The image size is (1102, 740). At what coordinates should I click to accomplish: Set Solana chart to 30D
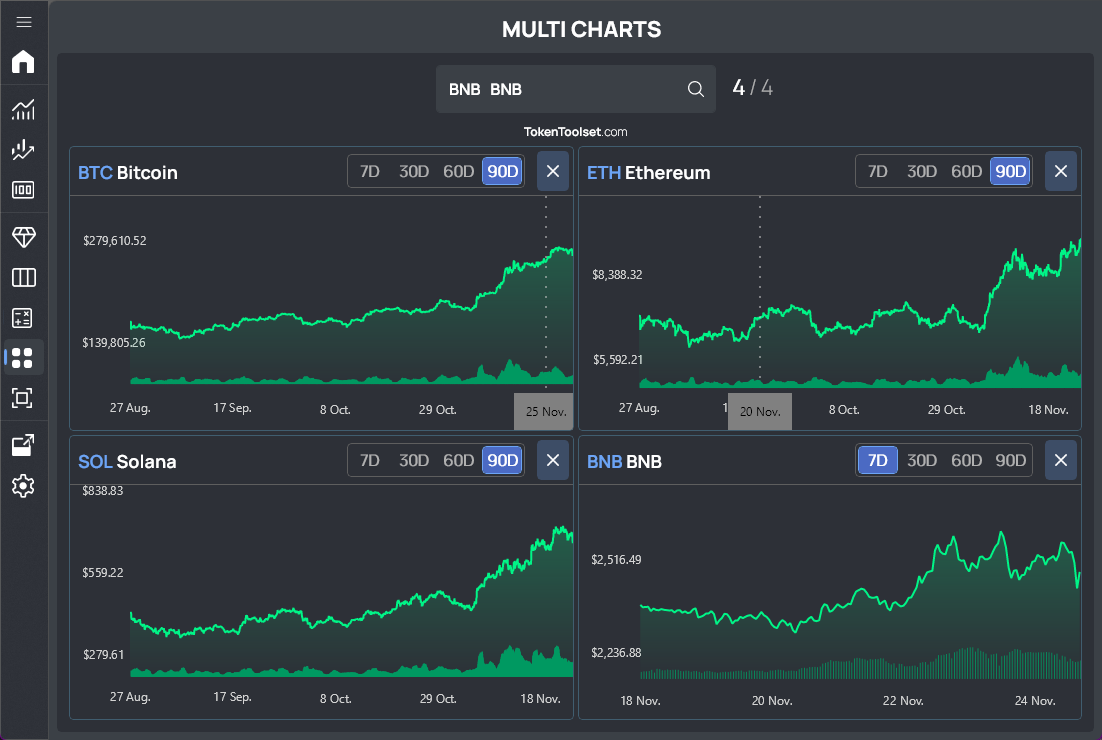click(414, 460)
